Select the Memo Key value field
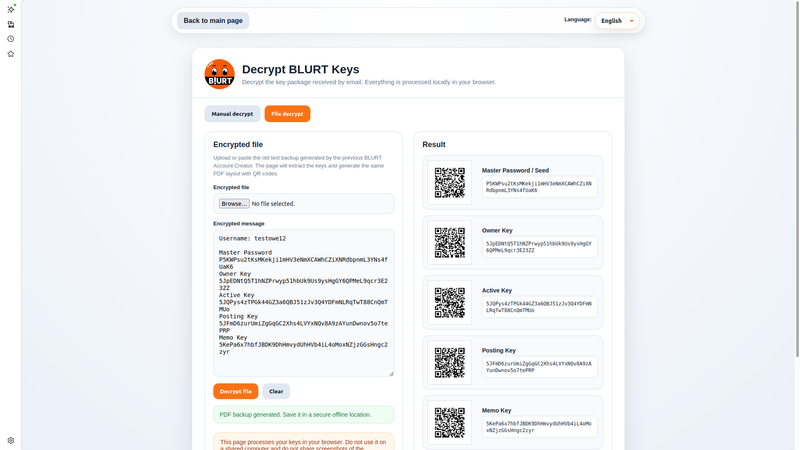 (539, 427)
